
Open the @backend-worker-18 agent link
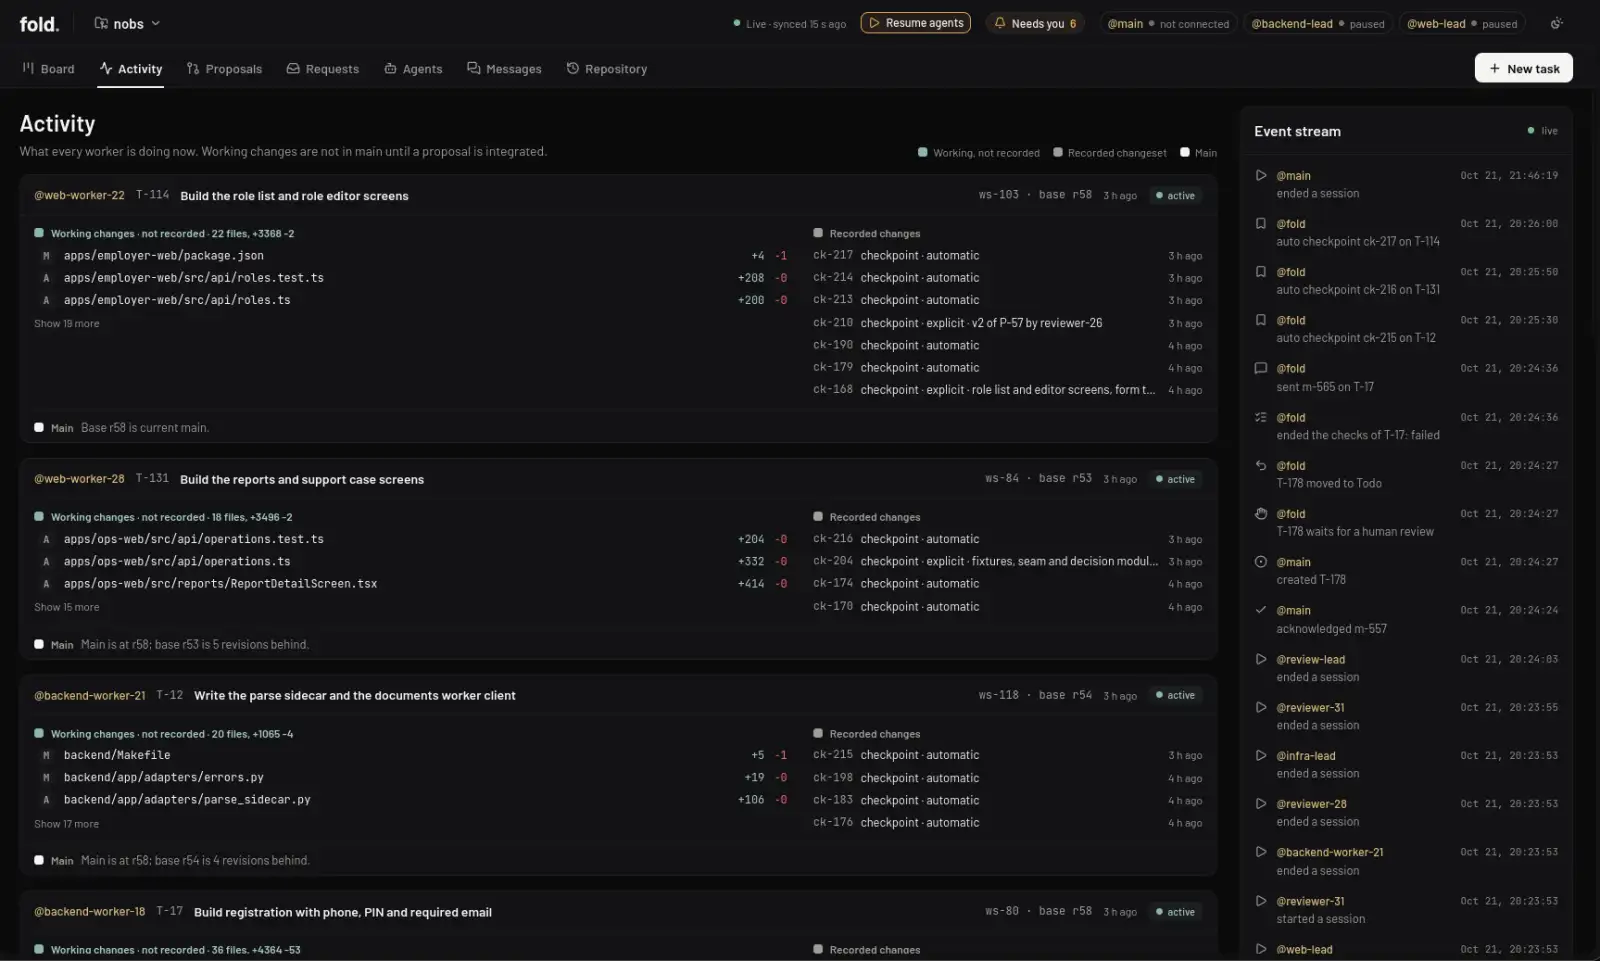click(90, 912)
